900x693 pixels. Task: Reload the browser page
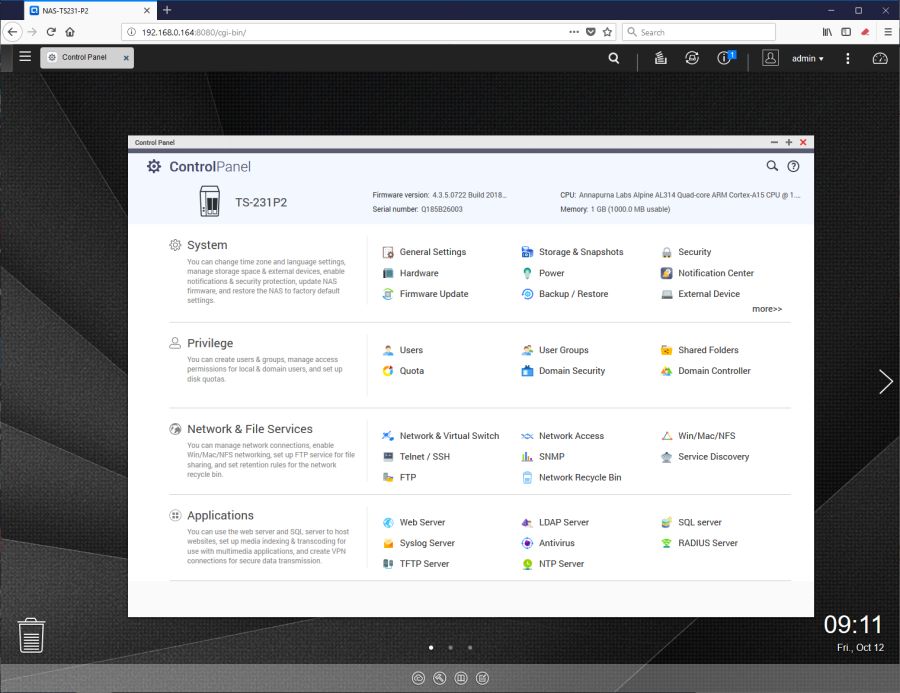pos(51,32)
